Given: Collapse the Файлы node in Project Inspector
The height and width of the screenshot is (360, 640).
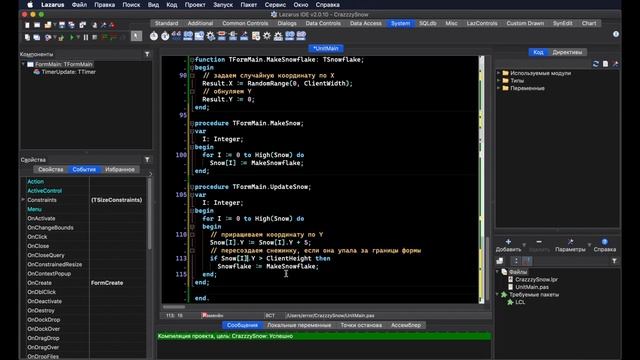Looking at the screenshot, I should click(x=498, y=272).
